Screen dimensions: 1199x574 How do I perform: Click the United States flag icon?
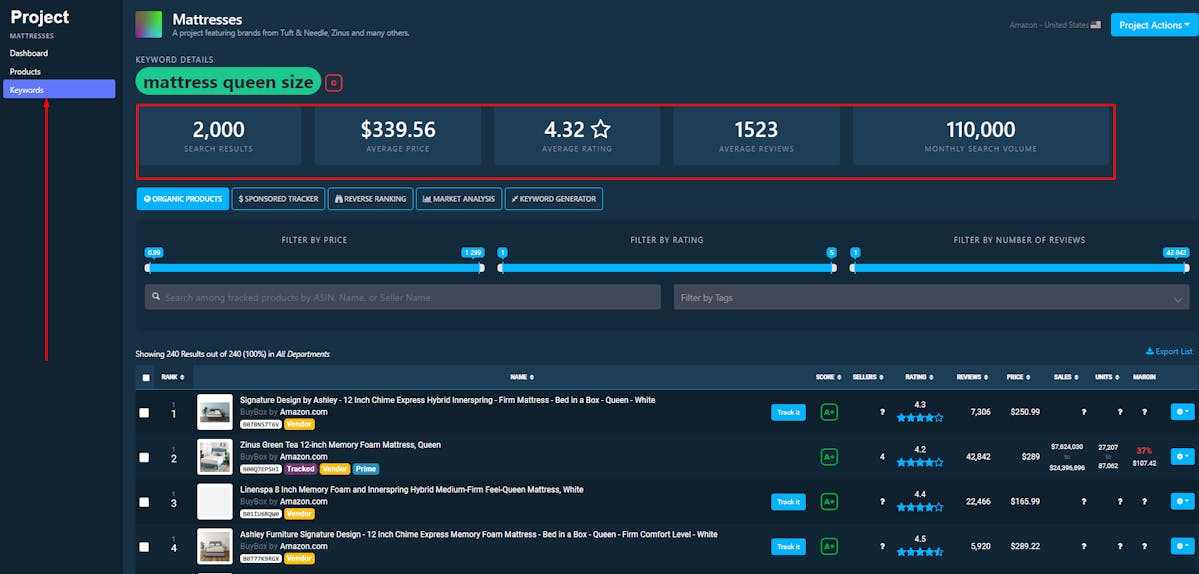(1096, 25)
